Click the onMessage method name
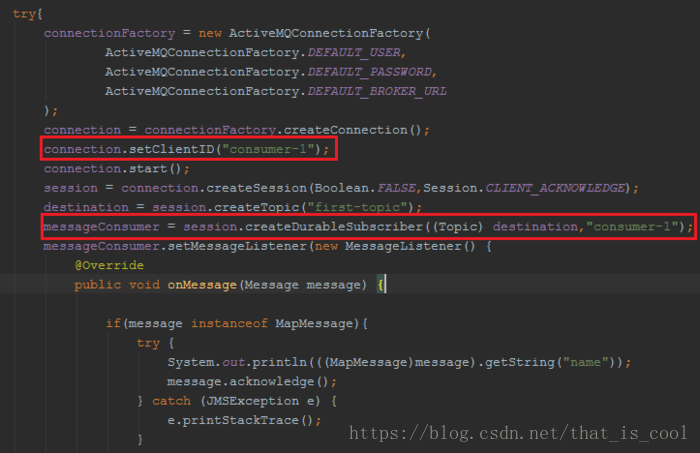 click(x=202, y=285)
